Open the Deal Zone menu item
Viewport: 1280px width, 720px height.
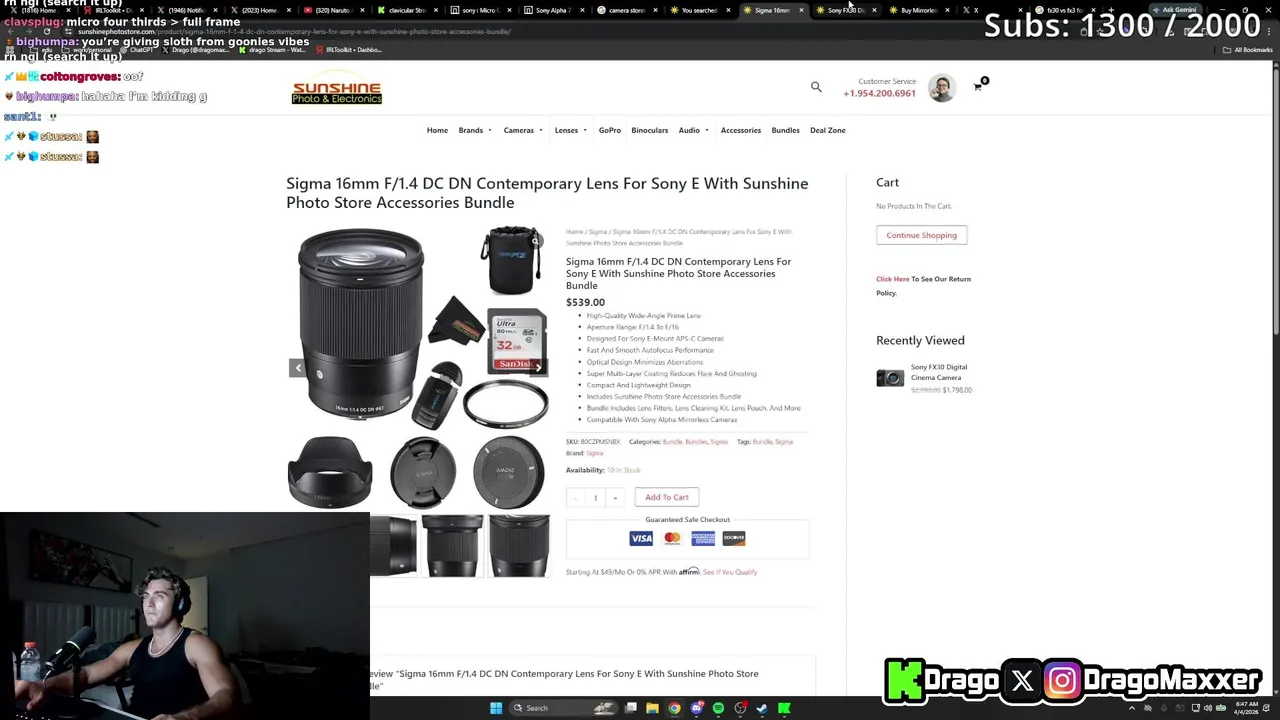tap(827, 130)
